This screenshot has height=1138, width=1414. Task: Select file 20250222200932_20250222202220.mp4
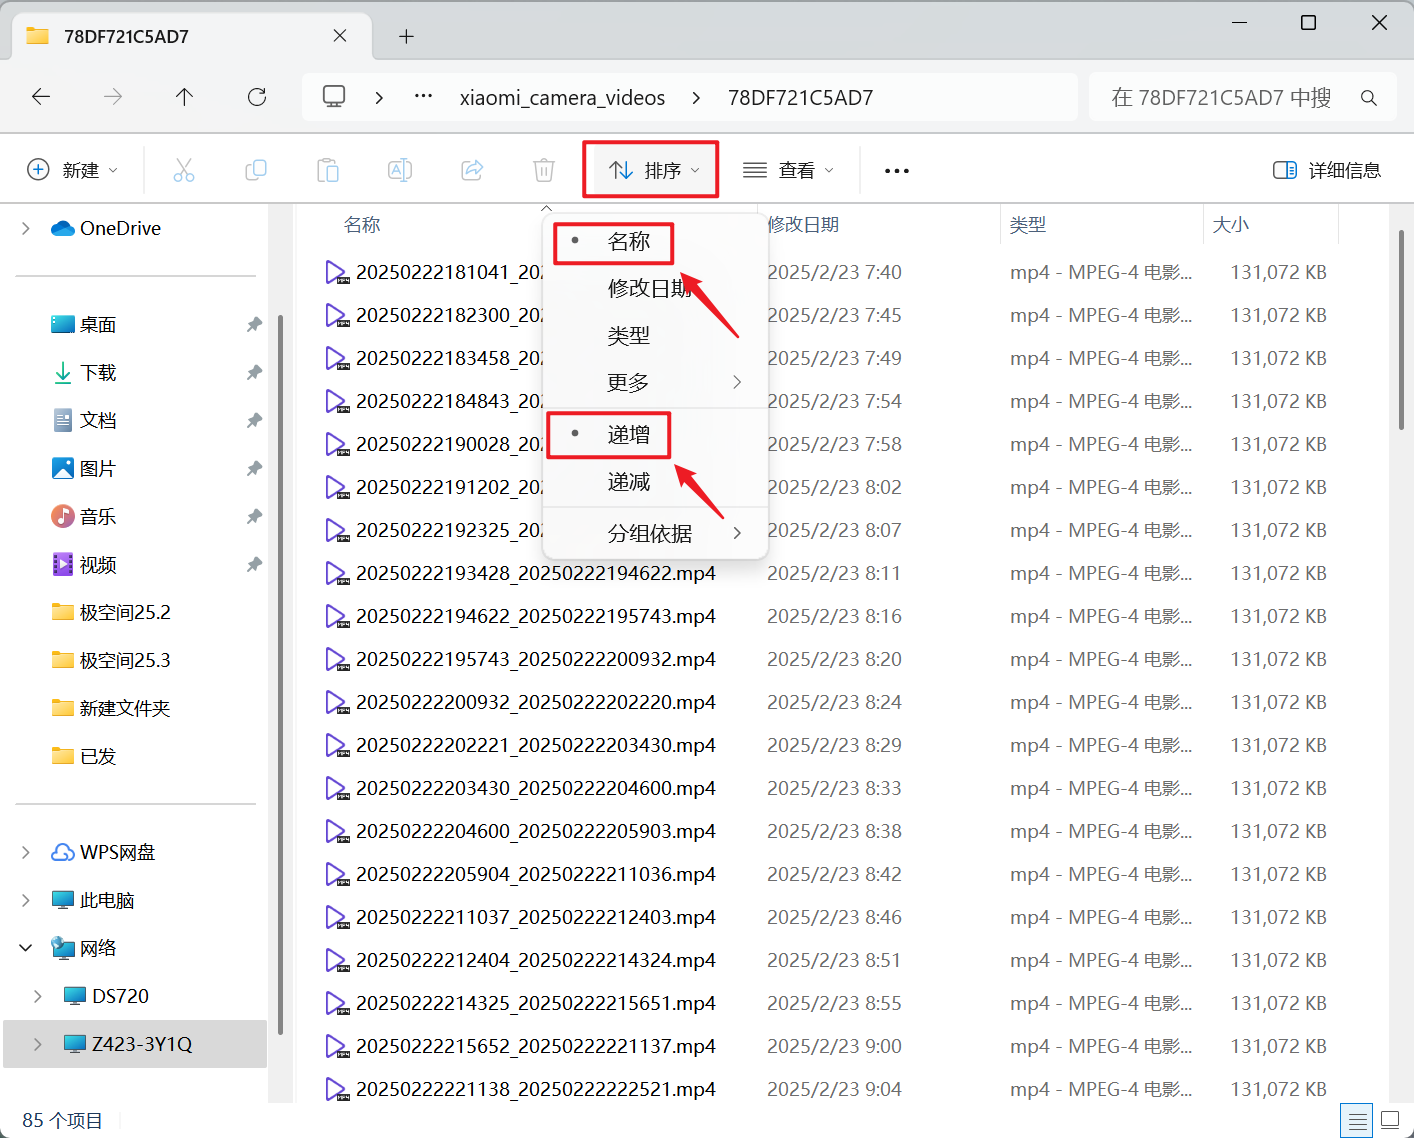(x=535, y=703)
